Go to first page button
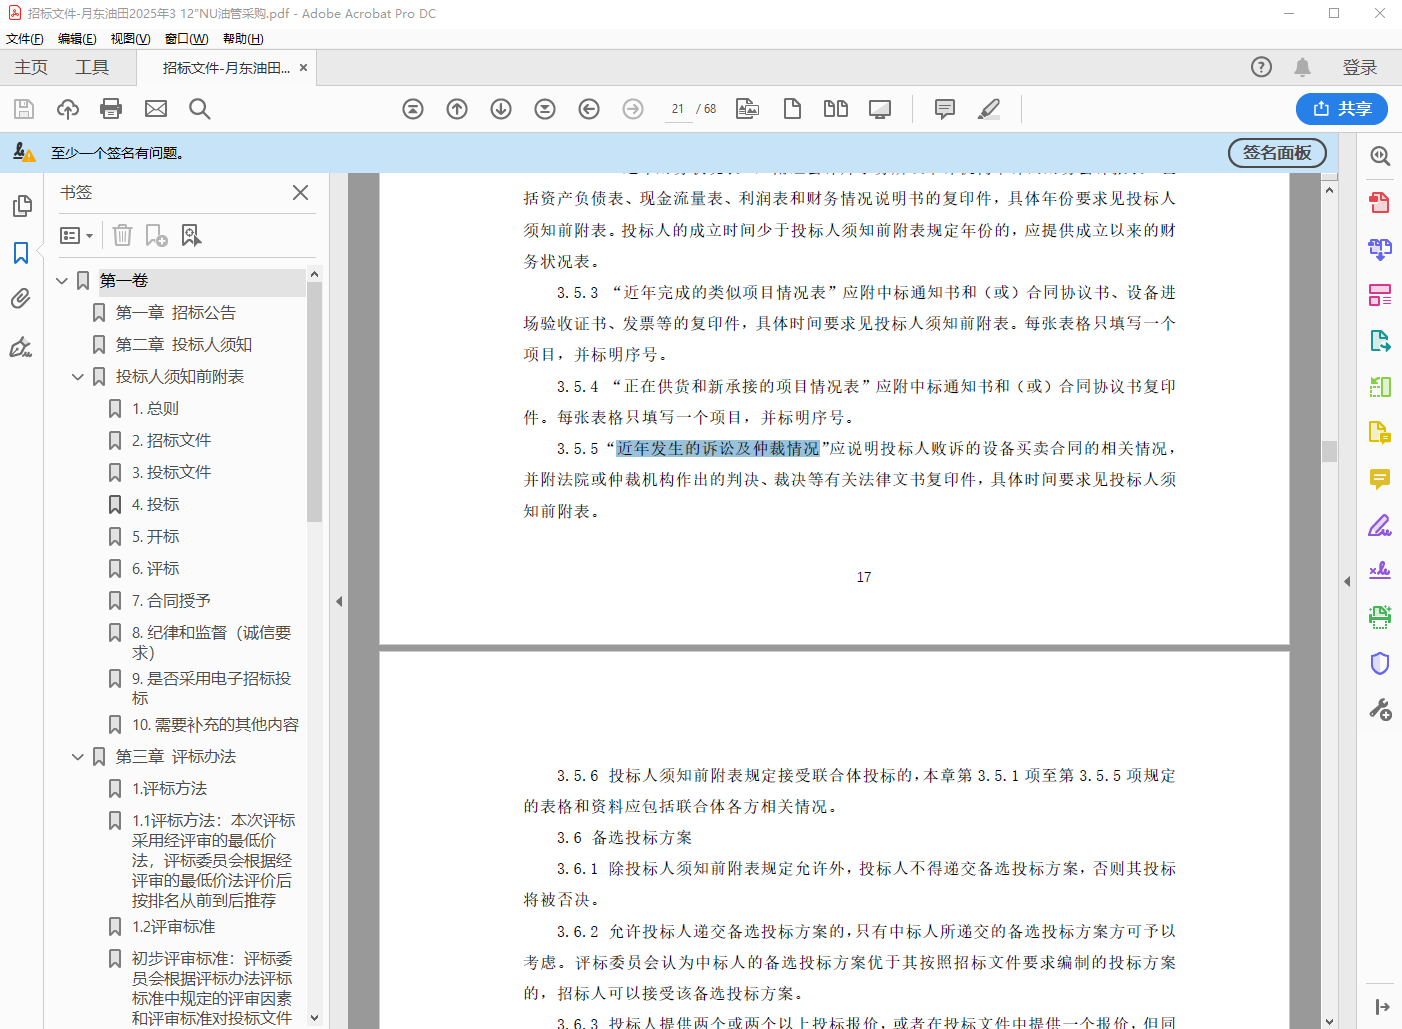 (x=413, y=109)
